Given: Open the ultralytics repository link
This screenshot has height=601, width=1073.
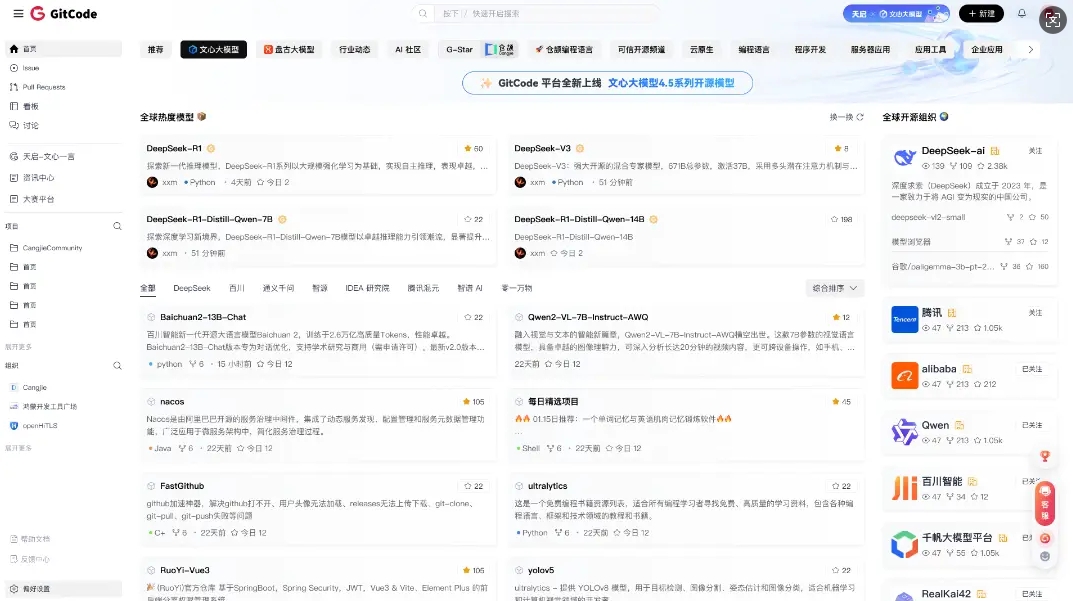Looking at the screenshot, I should point(547,486).
